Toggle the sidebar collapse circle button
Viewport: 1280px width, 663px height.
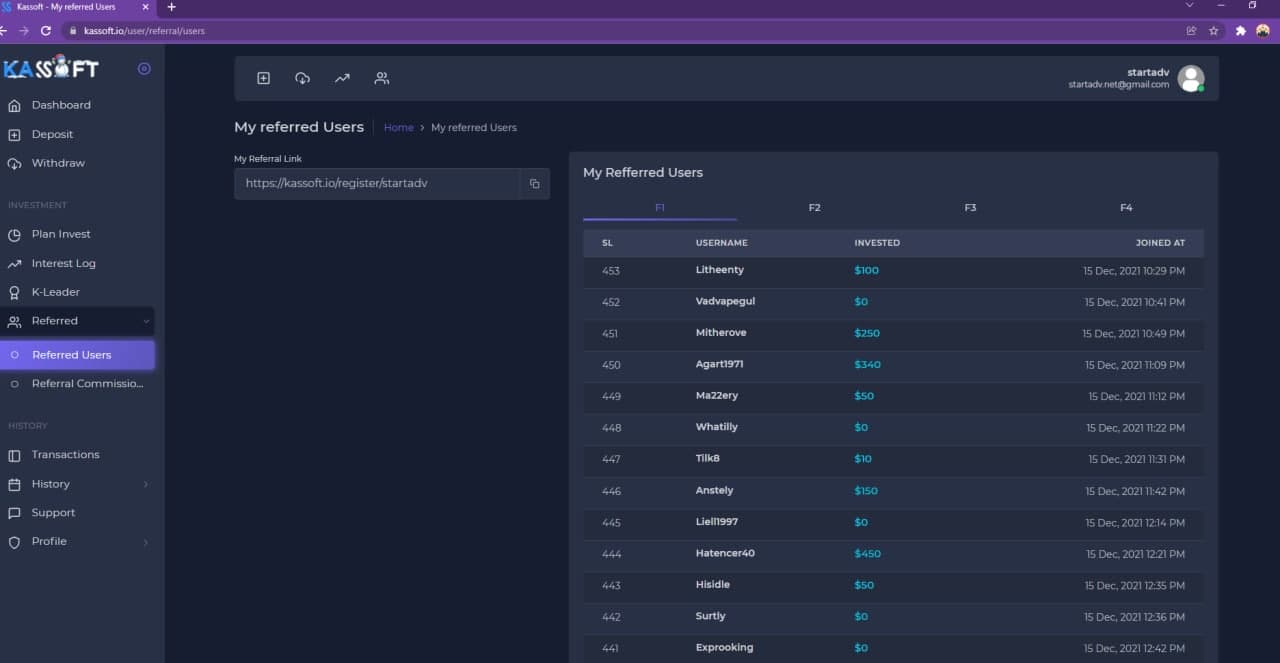144,69
